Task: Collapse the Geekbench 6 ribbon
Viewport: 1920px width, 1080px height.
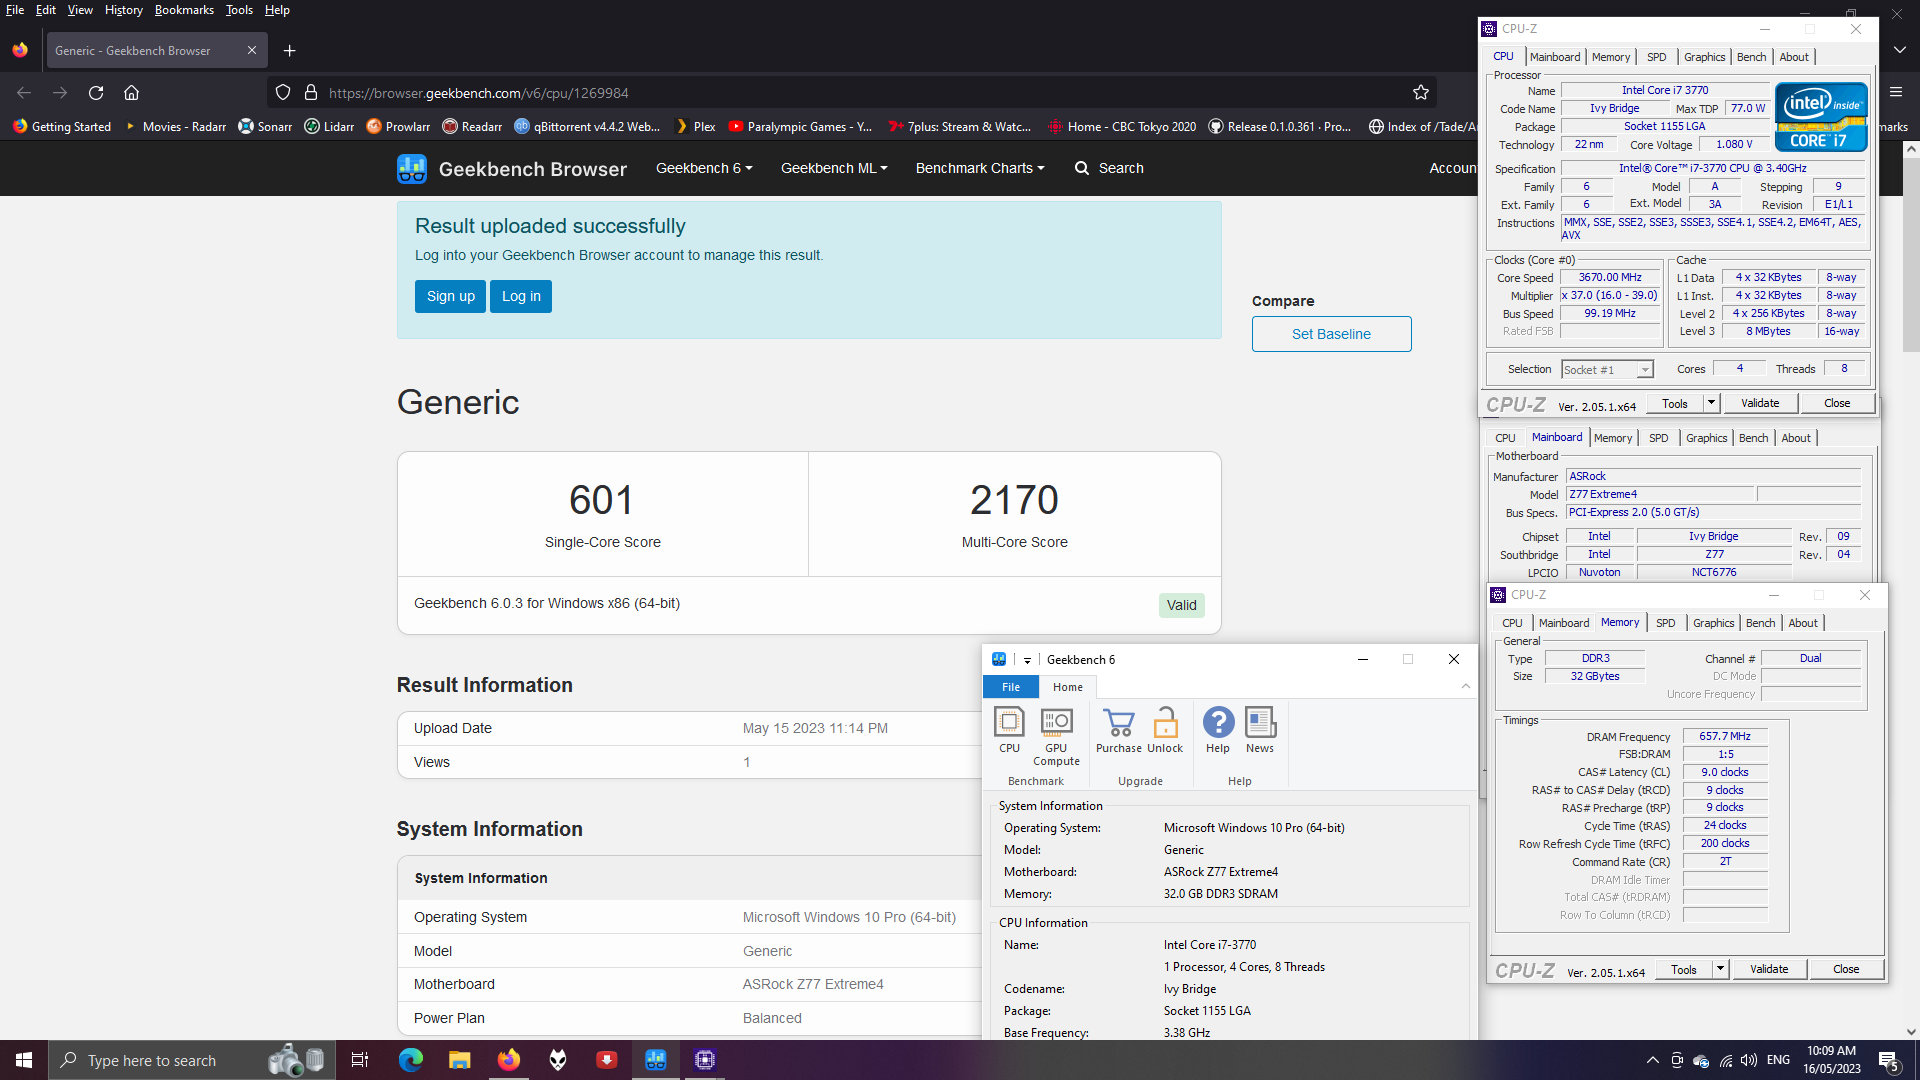Action: coord(1465,686)
